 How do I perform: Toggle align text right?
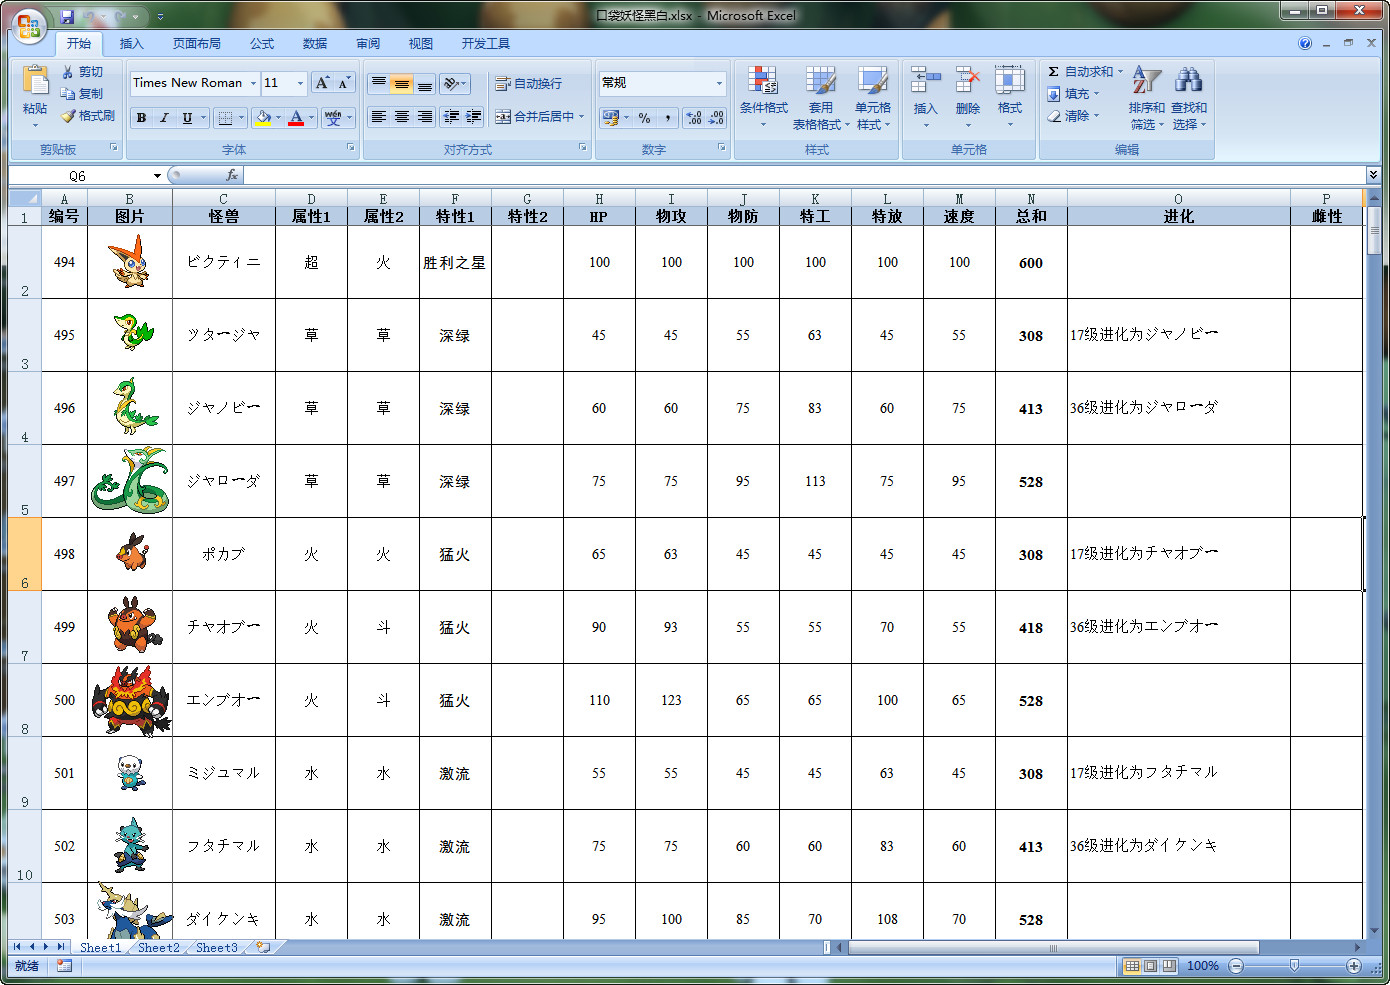point(424,117)
